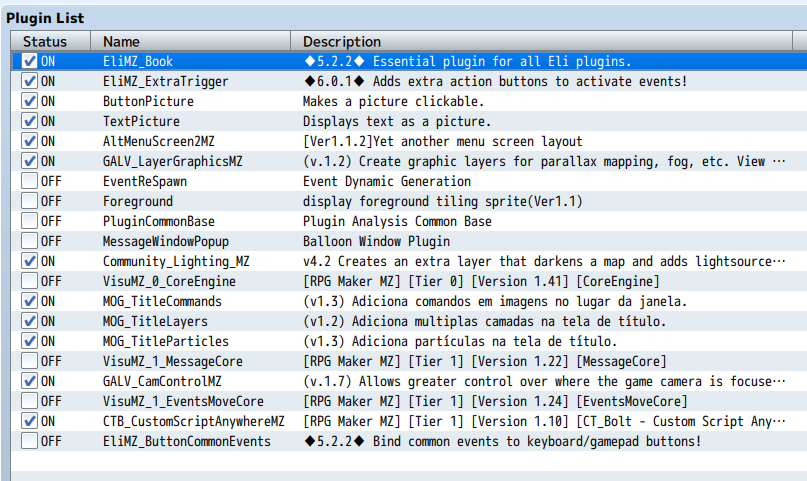Screen dimensions: 807x481
Task: Uncheck MOG_TitleCommands plugin
Action: (x=29, y=301)
